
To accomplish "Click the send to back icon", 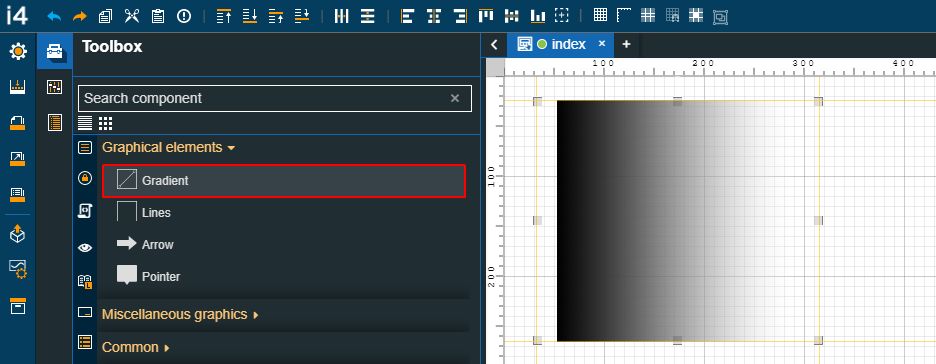I will (x=250, y=16).
